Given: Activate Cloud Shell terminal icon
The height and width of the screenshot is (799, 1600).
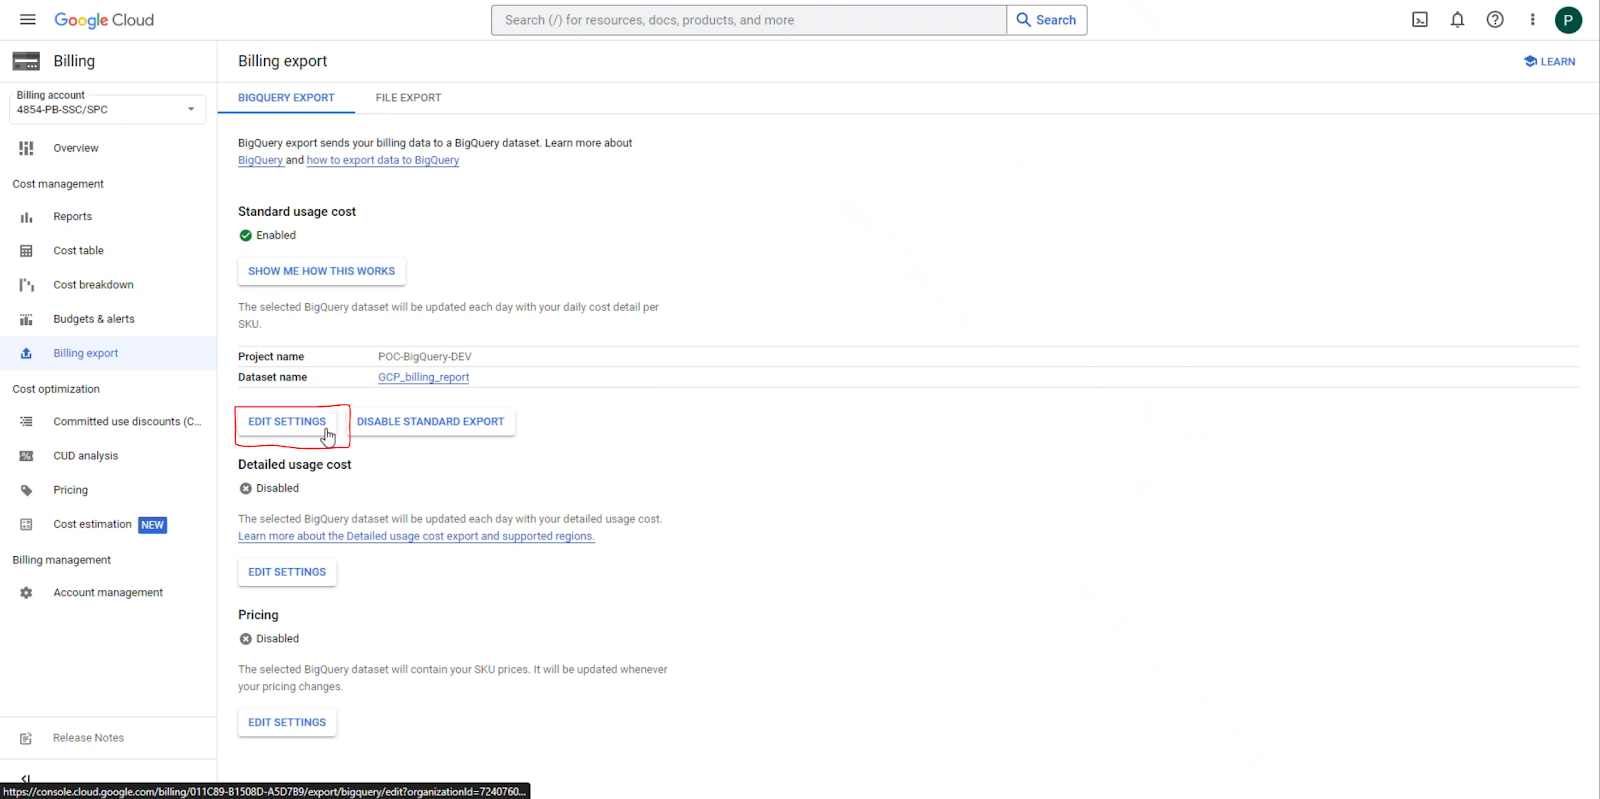Looking at the screenshot, I should (1420, 20).
